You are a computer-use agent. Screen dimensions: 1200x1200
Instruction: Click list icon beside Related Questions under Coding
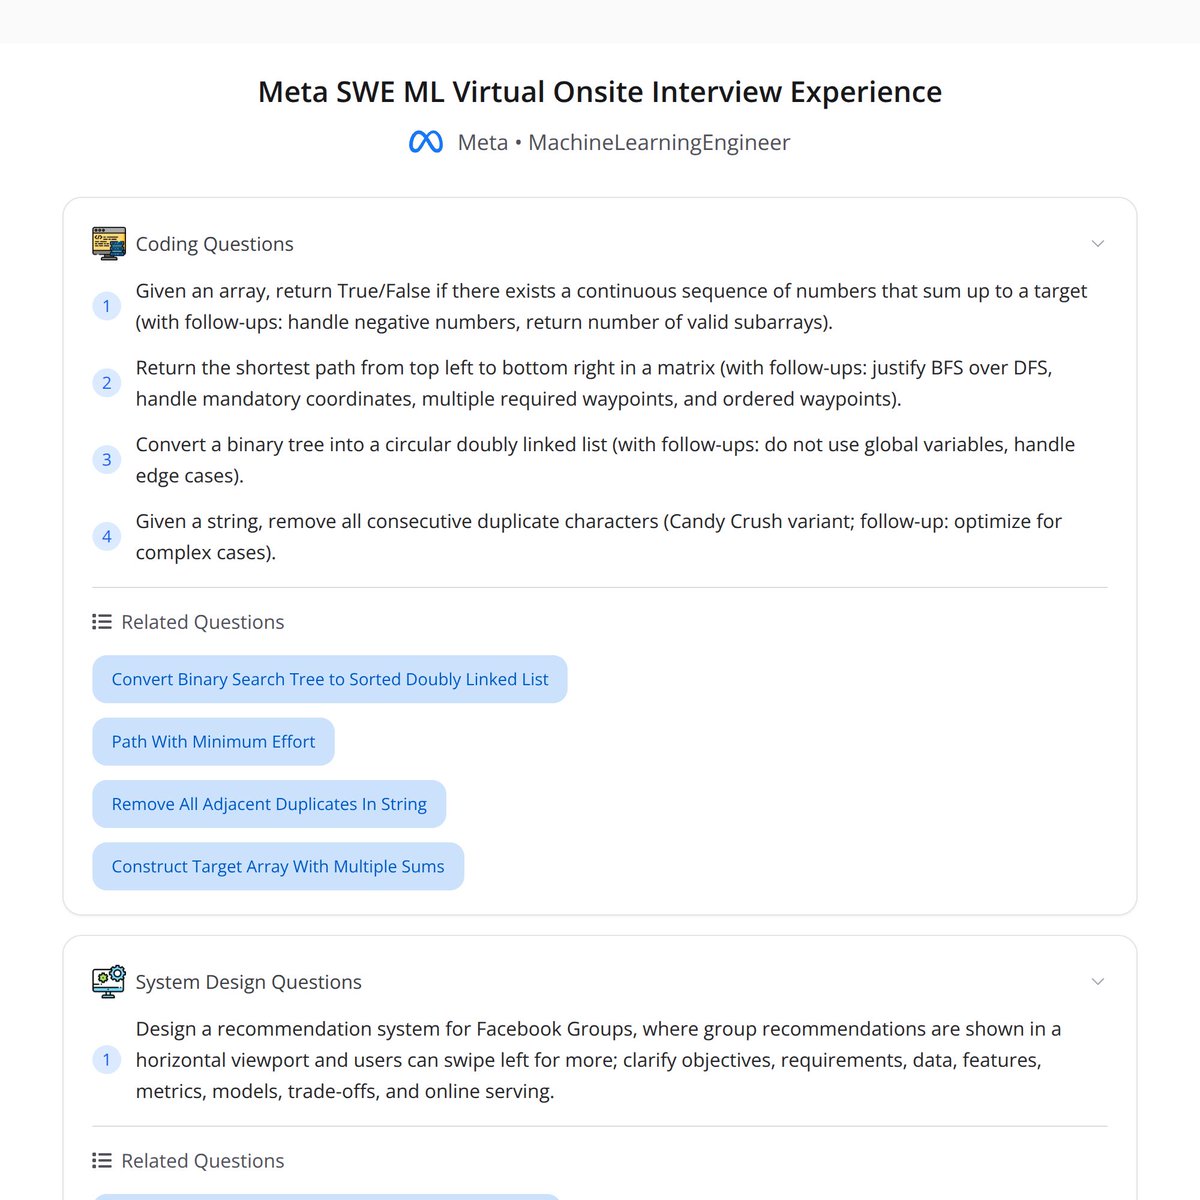pos(102,622)
